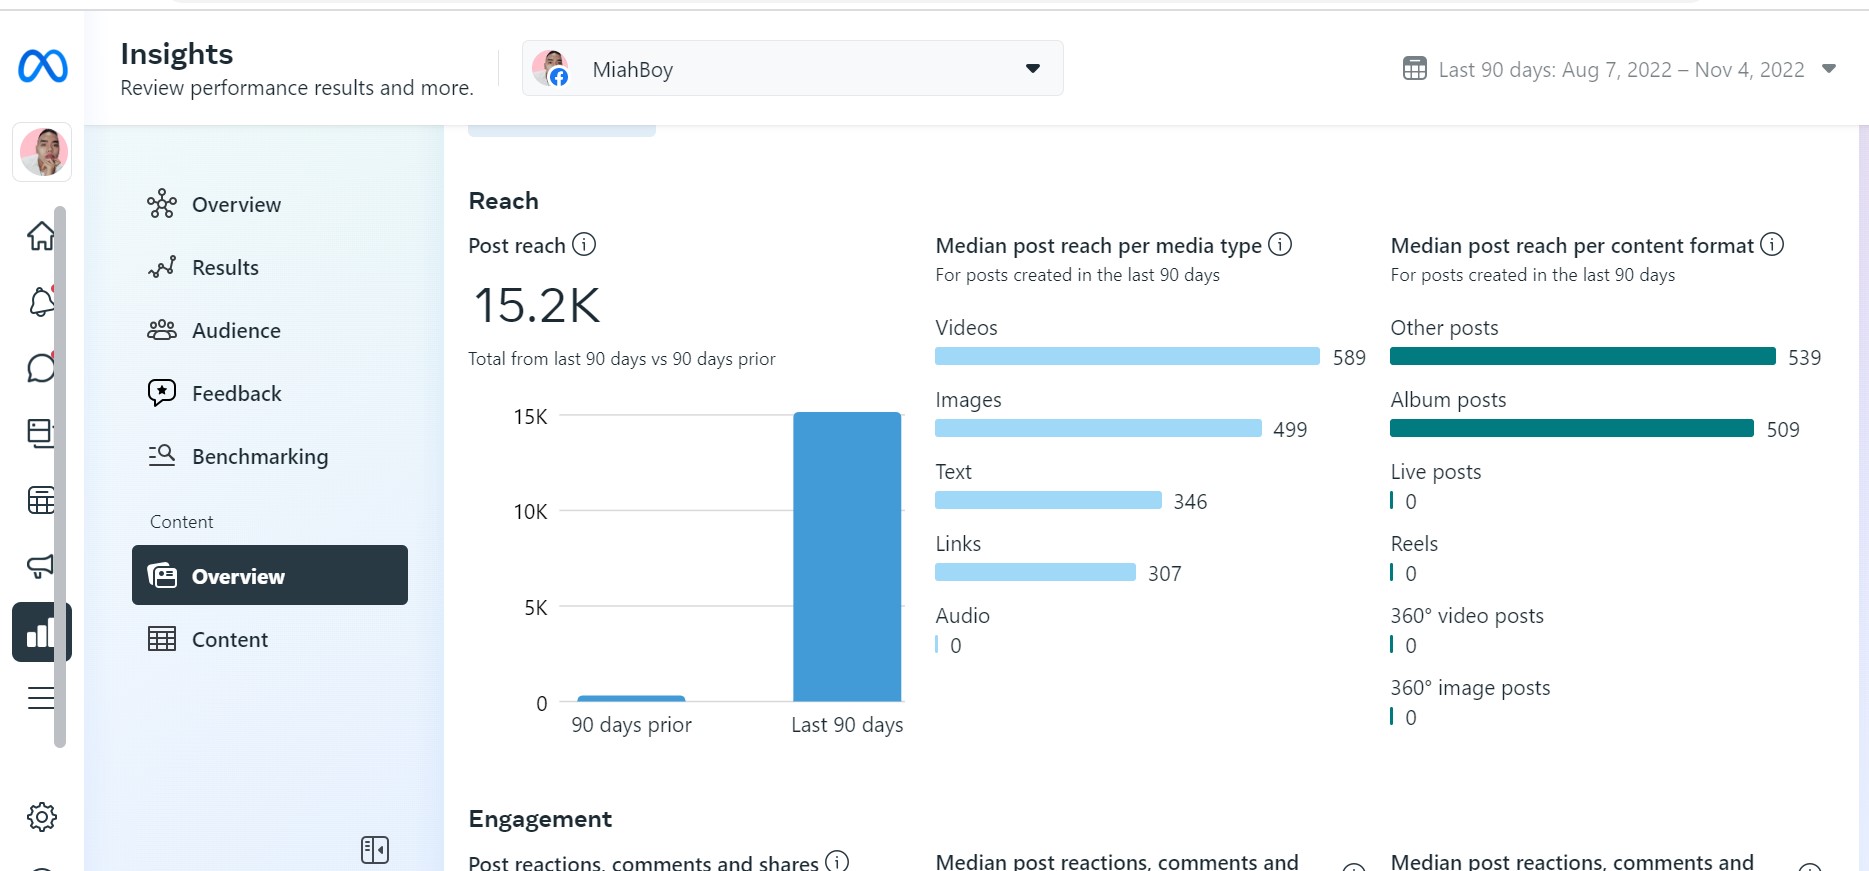Click the calendar icon by date range

(x=1415, y=69)
